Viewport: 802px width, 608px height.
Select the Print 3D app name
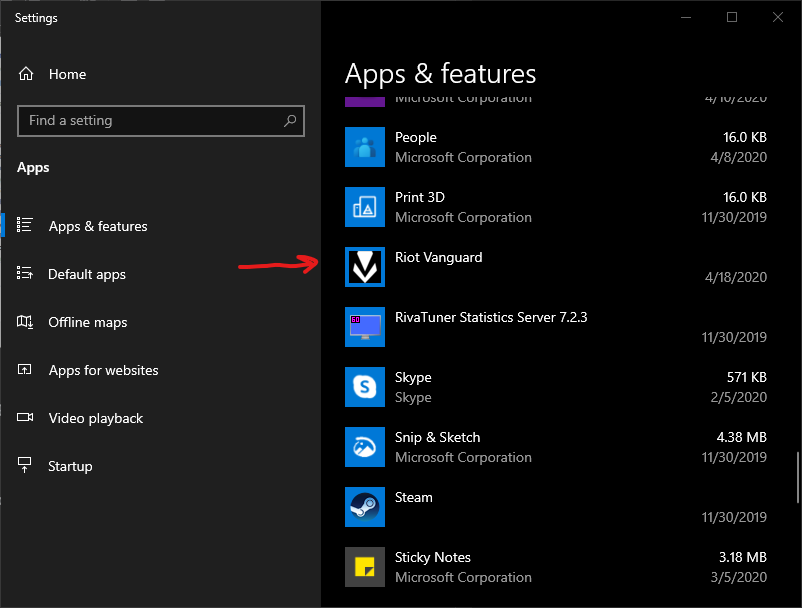pyautogui.click(x=419, y=197)
